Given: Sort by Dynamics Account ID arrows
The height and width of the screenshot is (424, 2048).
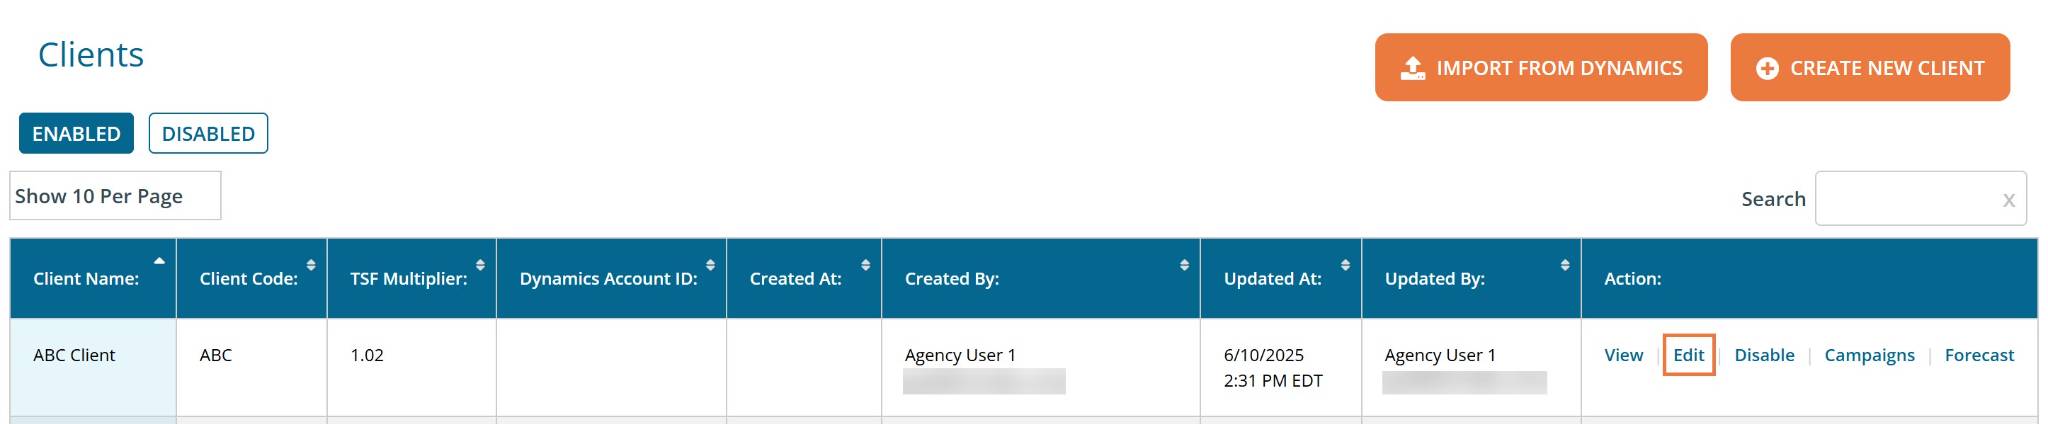Looking at the screenshot, I should pos(710,265).
